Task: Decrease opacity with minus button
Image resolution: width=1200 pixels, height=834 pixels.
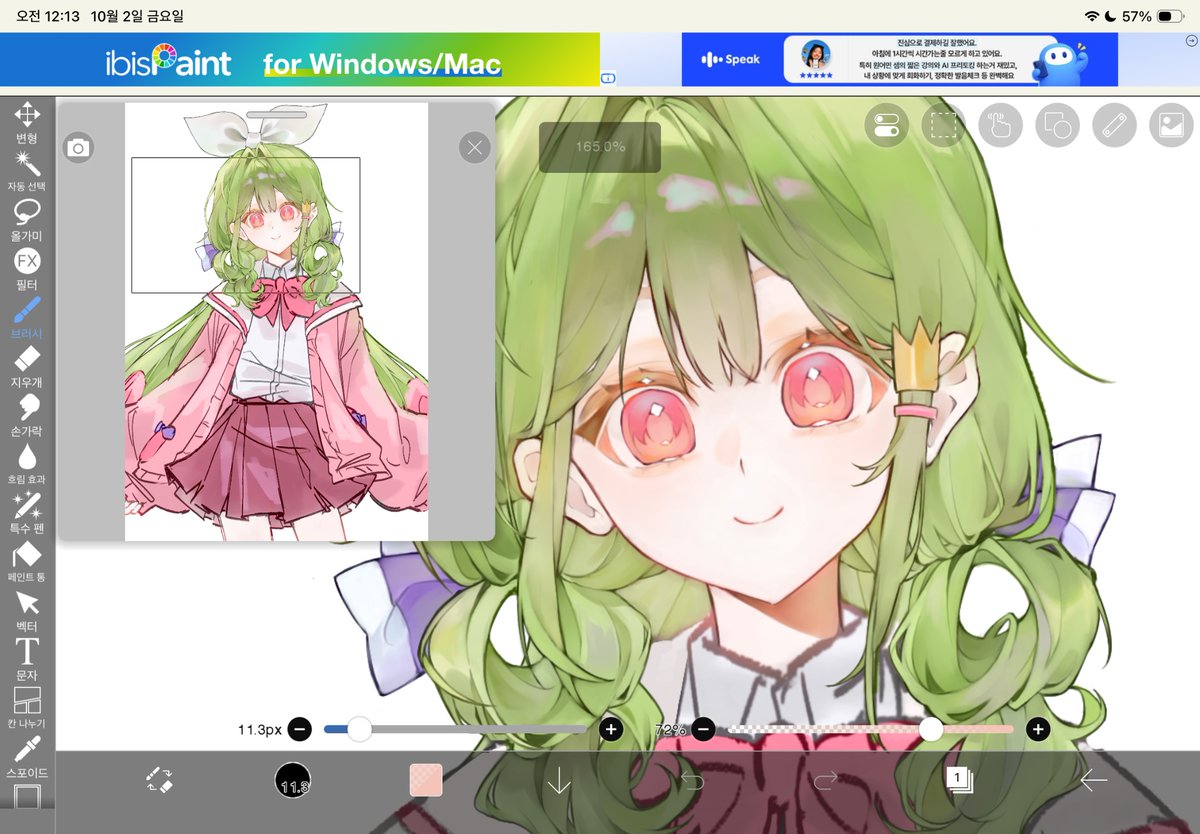Action: coord(703,729)
